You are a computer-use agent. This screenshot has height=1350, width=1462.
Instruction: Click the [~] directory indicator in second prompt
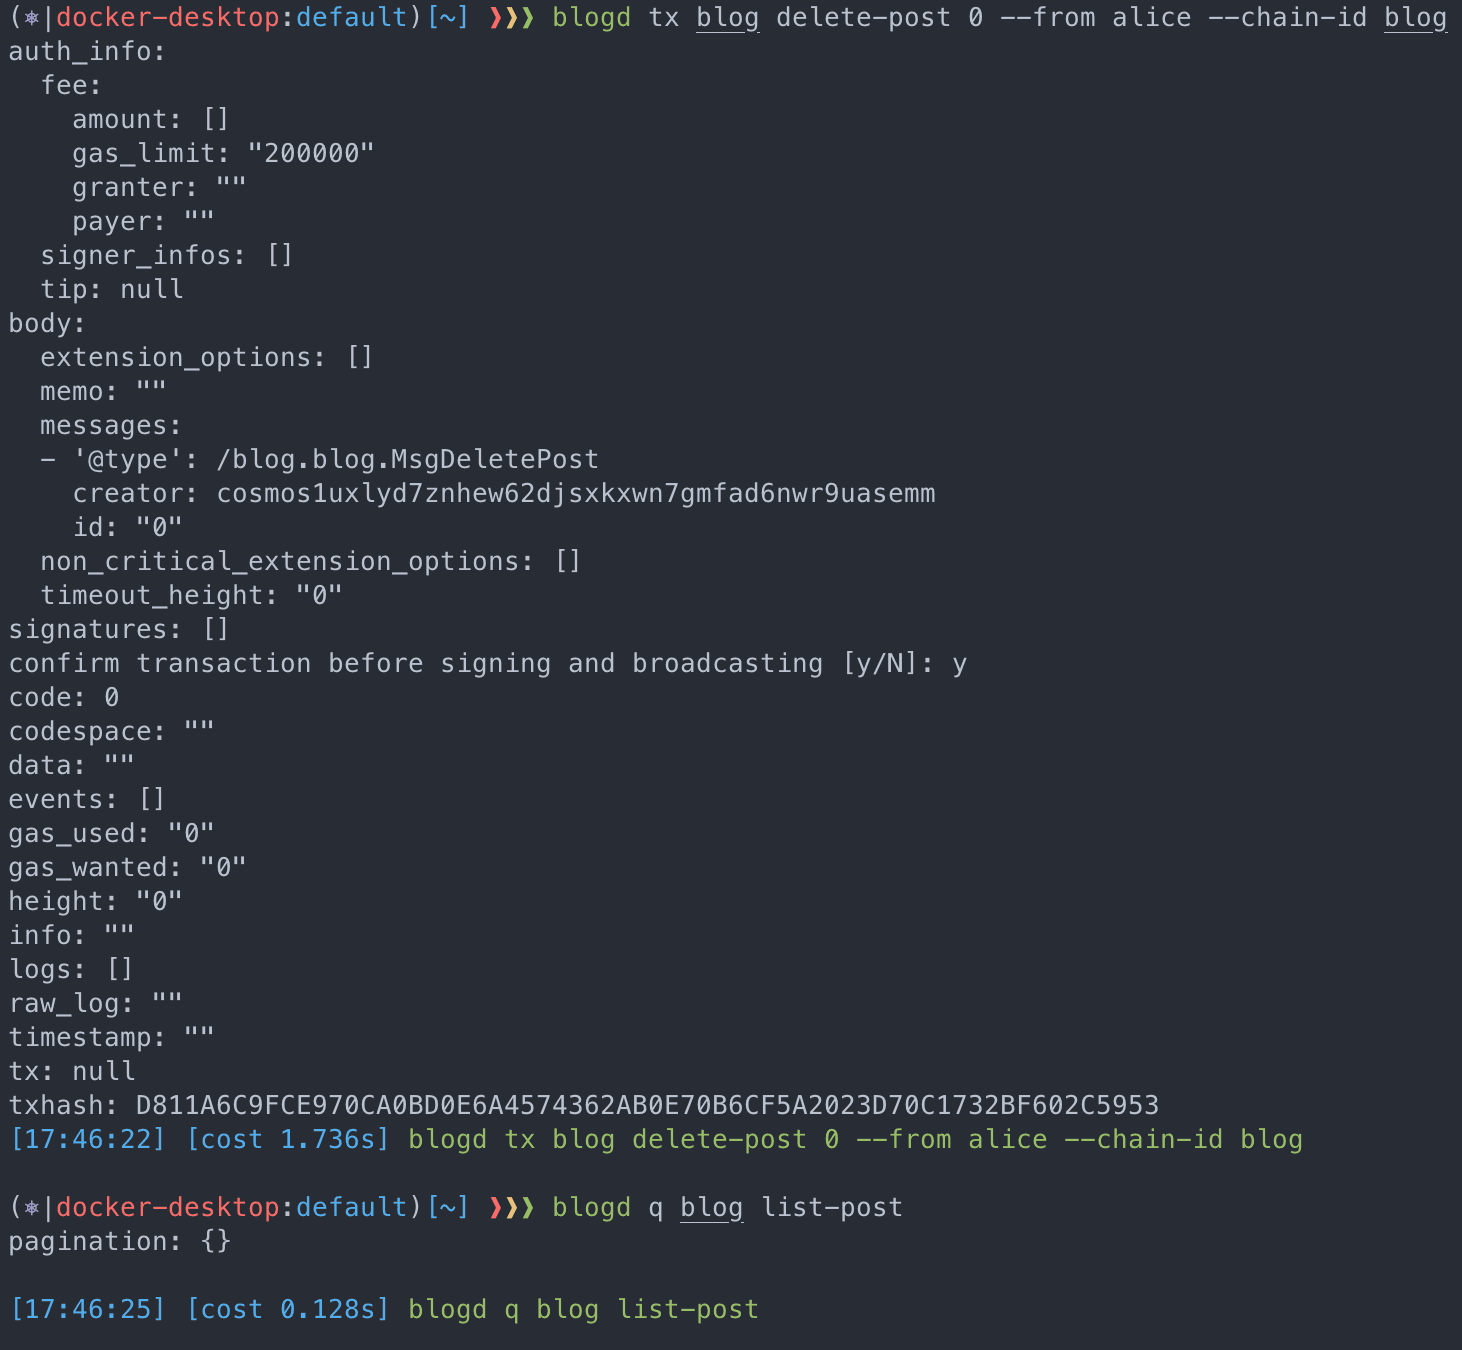point(448,1208)
